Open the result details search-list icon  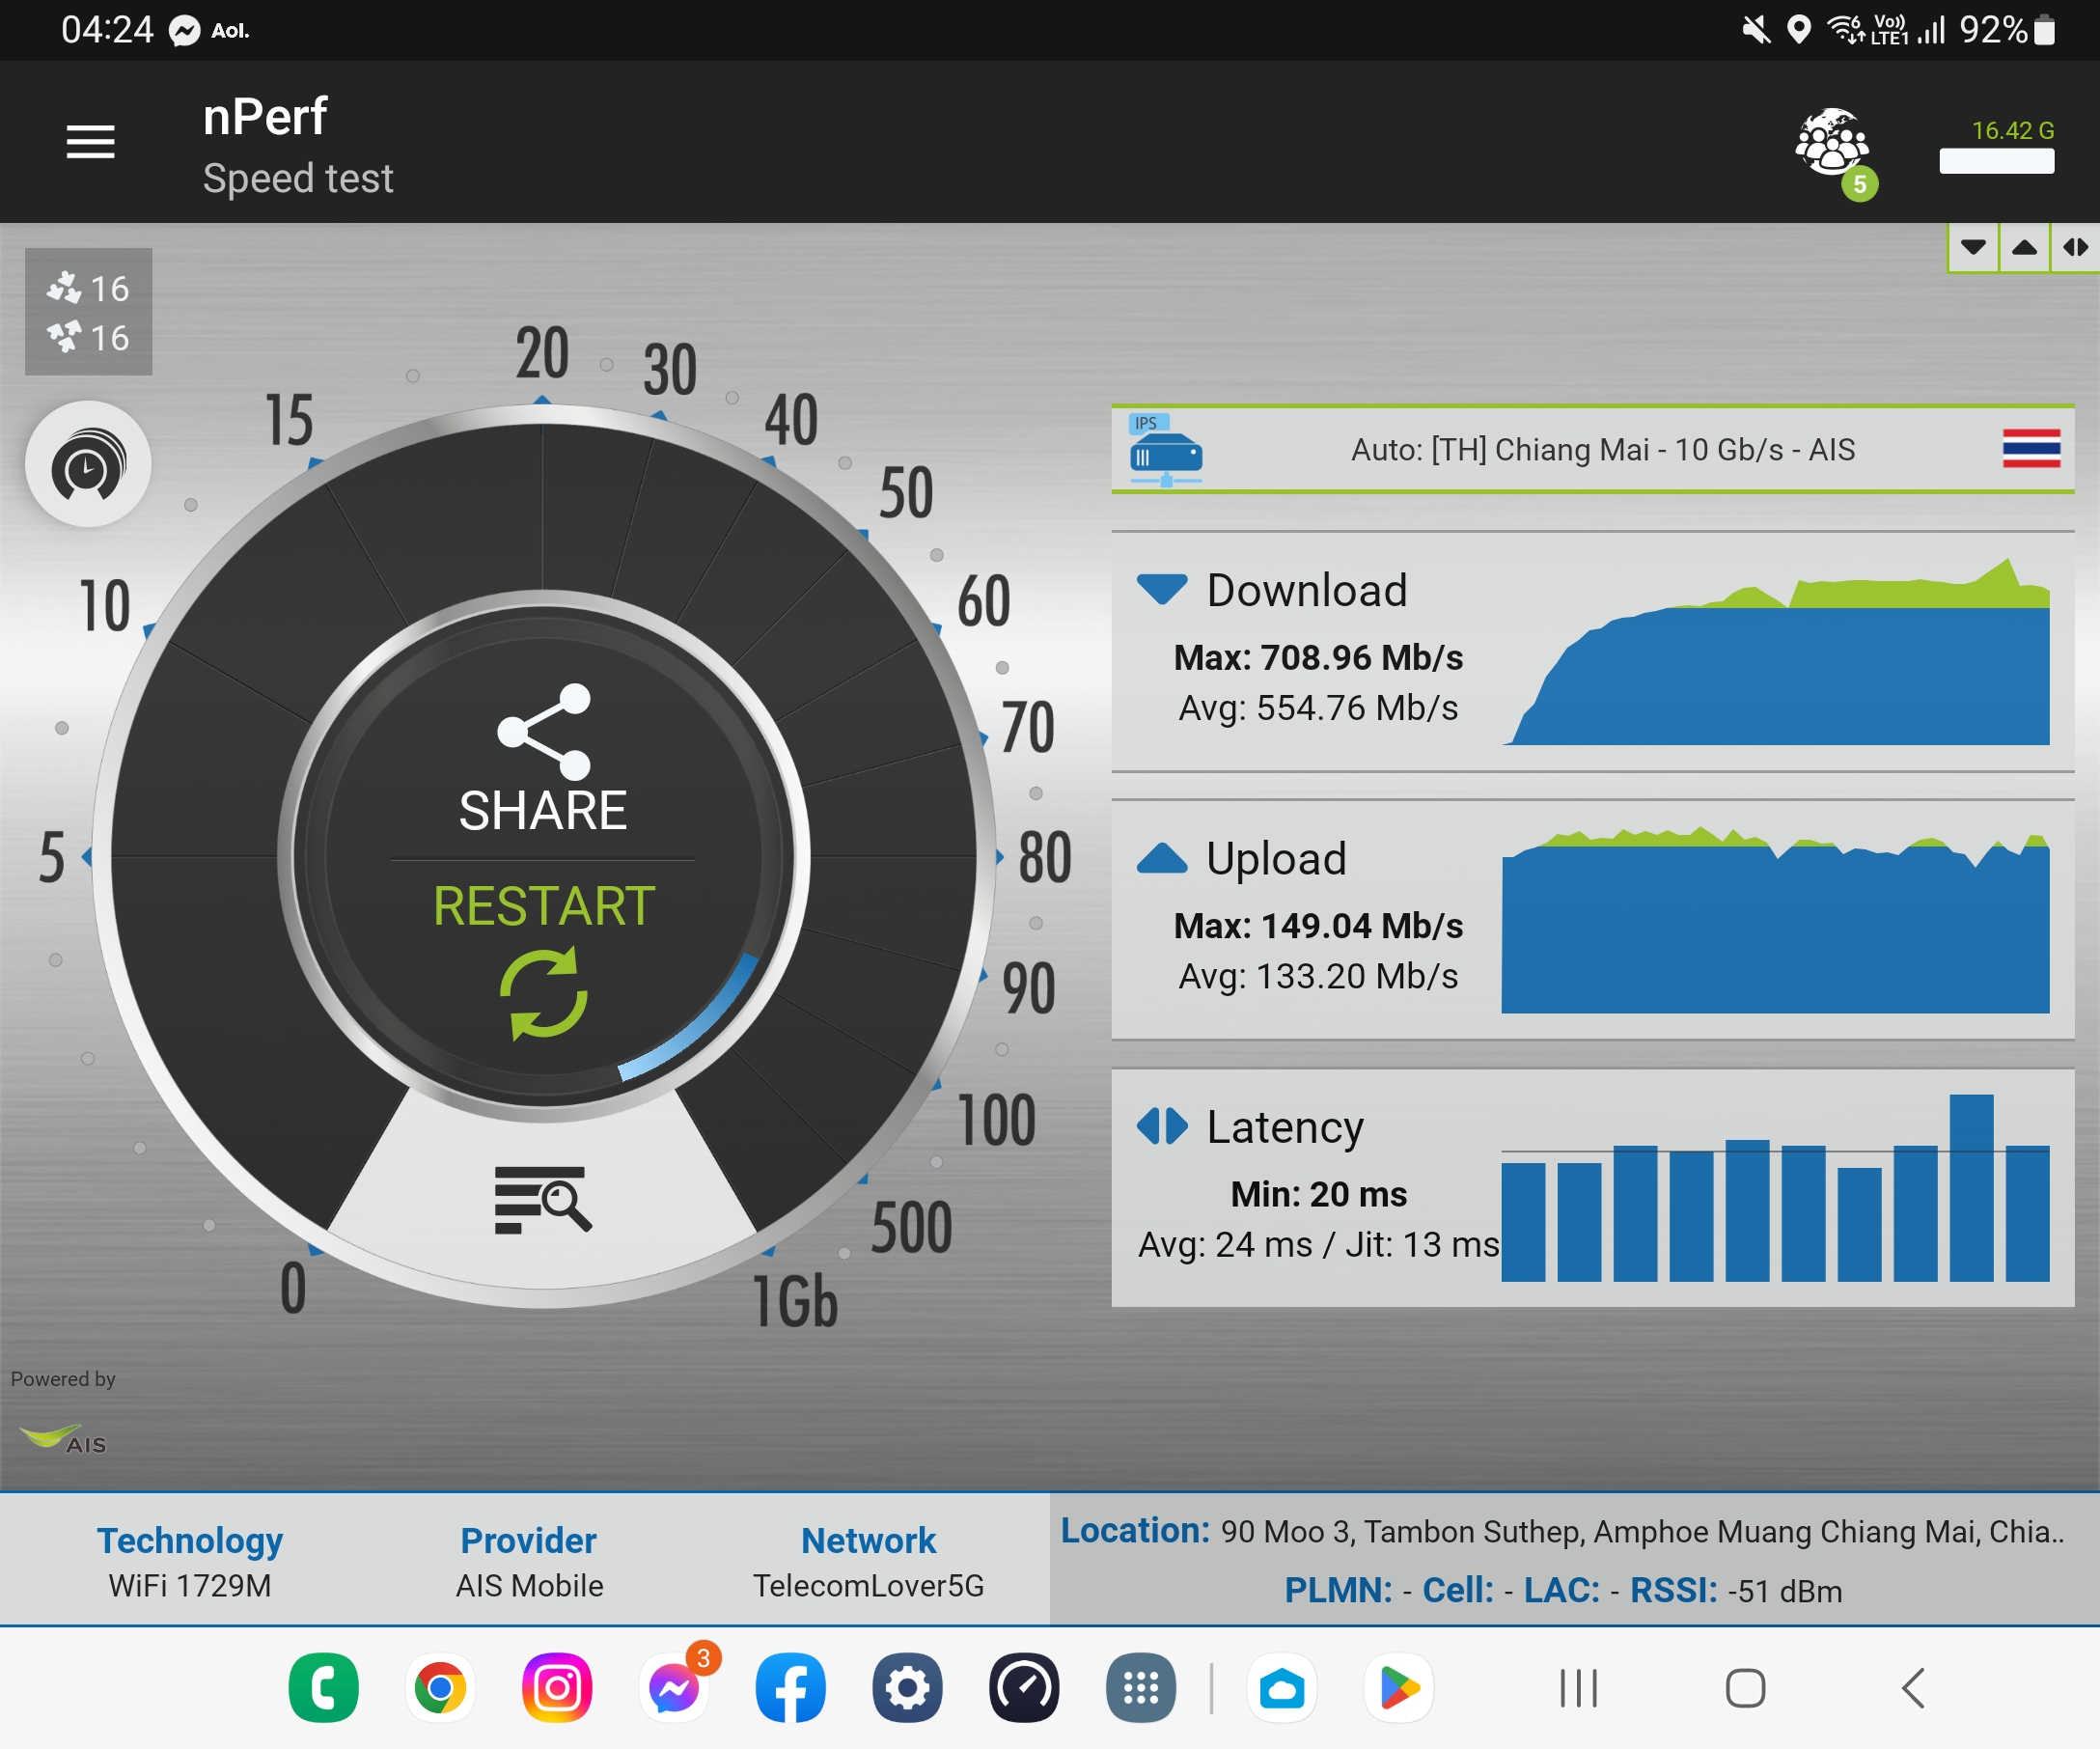click(x=543, y=1199)
